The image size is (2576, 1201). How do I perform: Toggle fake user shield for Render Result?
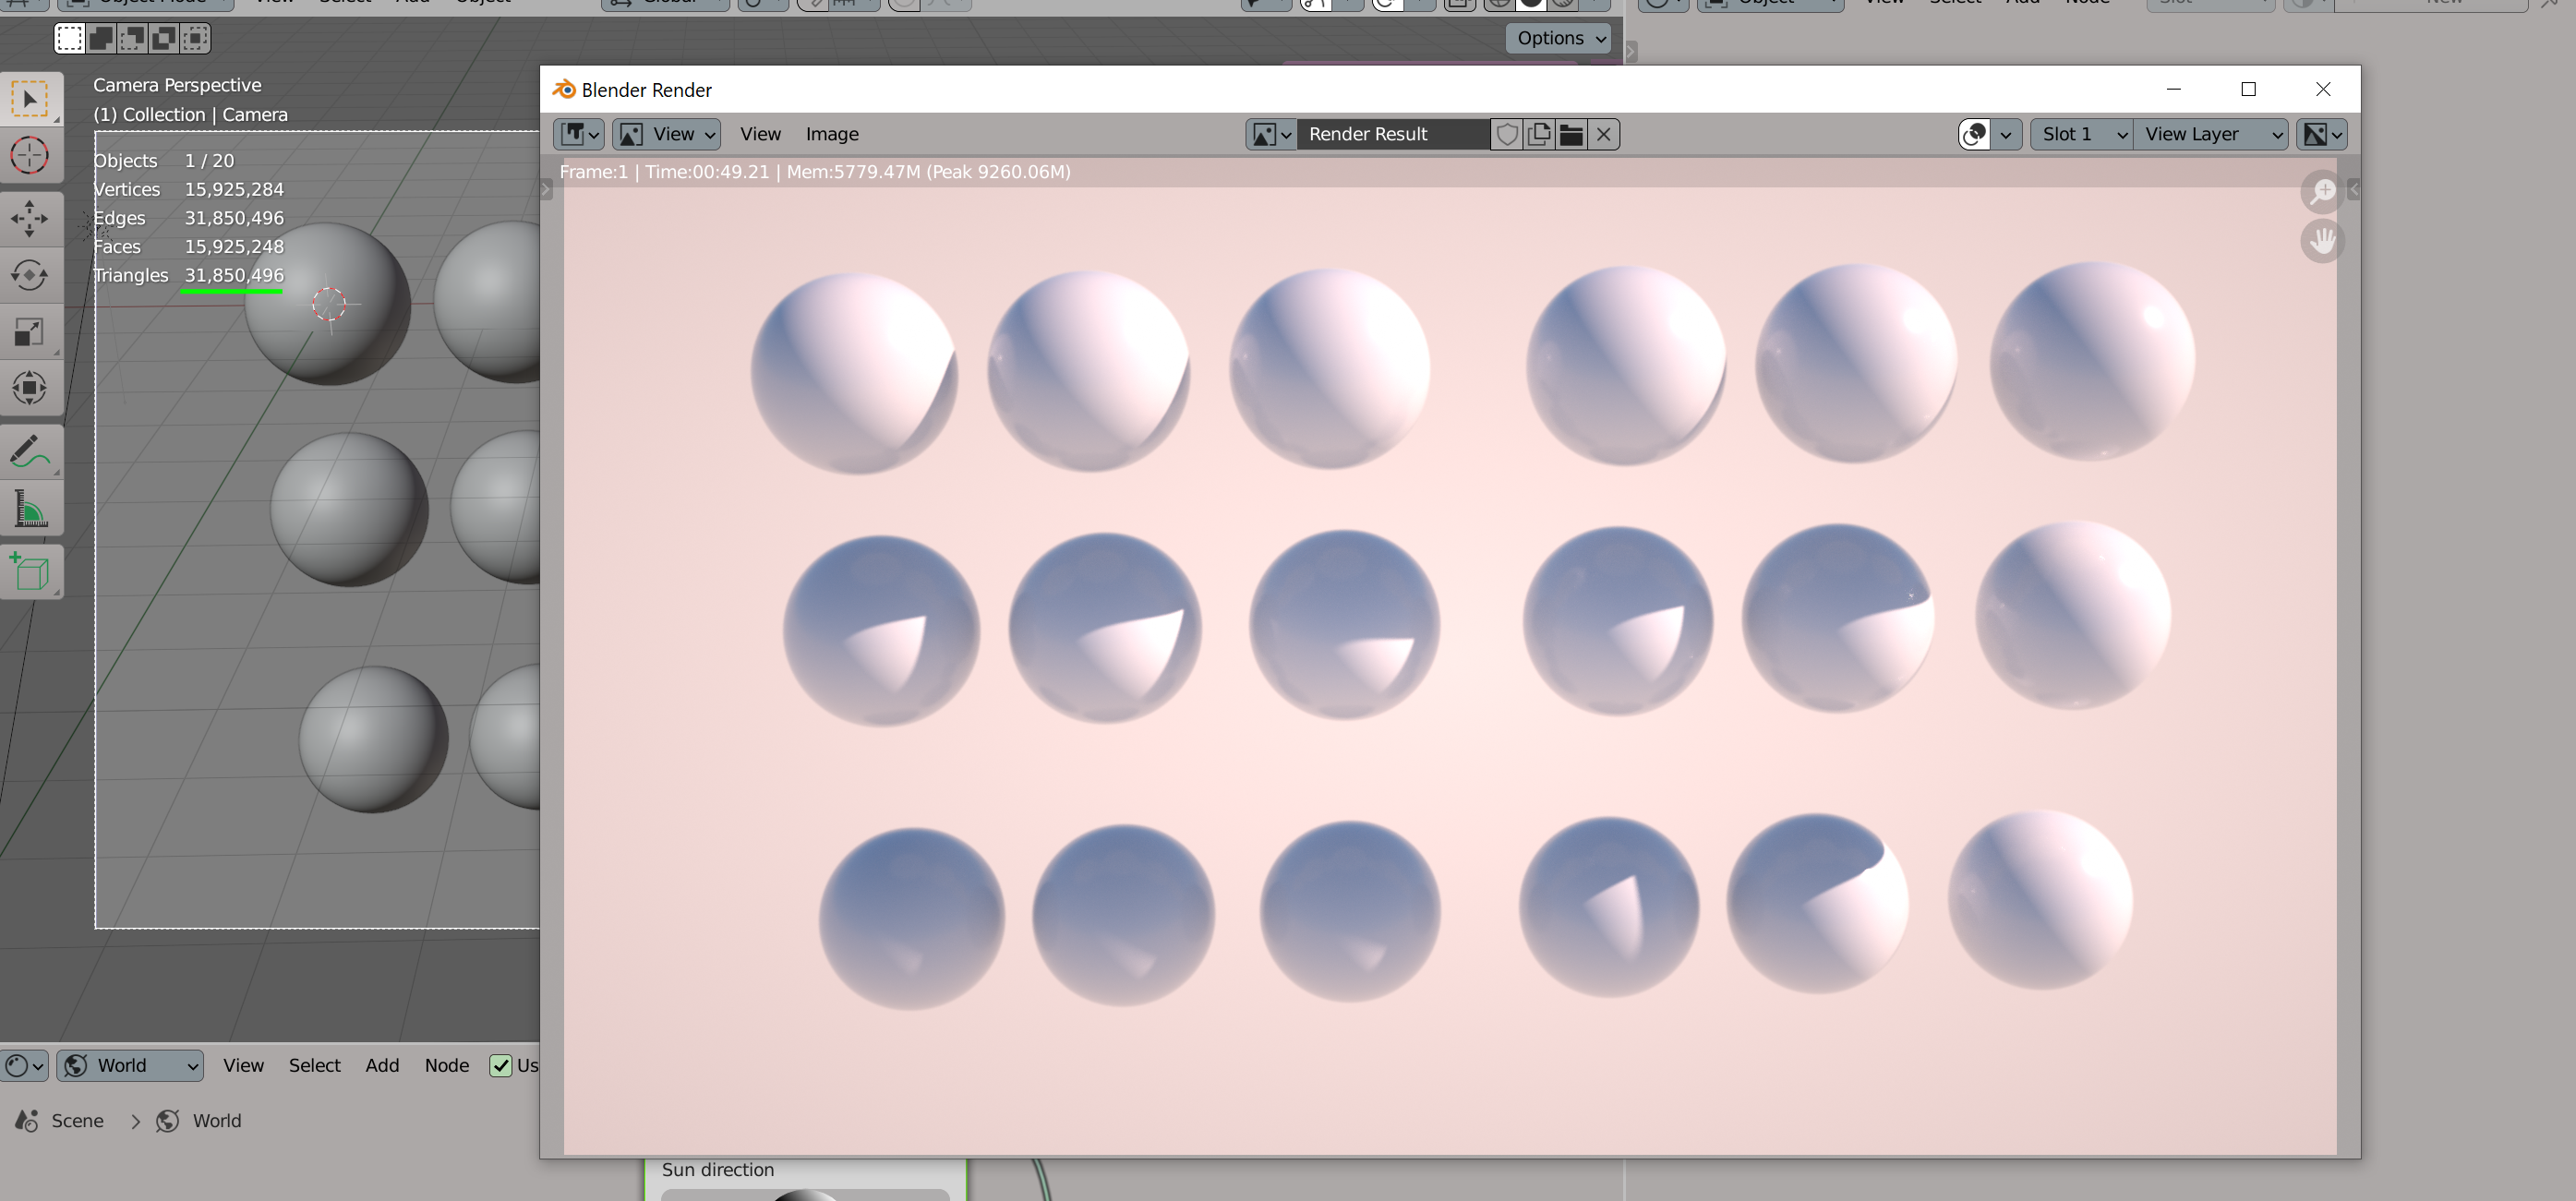point(1507,134)
